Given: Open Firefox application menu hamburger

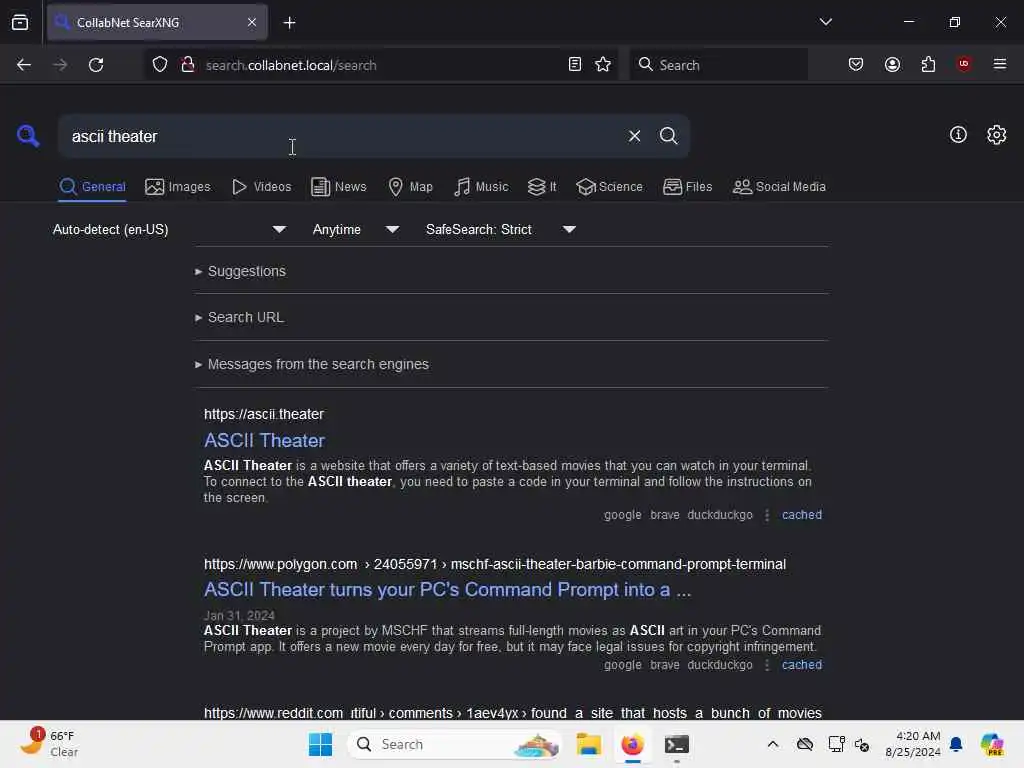Looking at the screenshot, I should (x=999, y=64).
